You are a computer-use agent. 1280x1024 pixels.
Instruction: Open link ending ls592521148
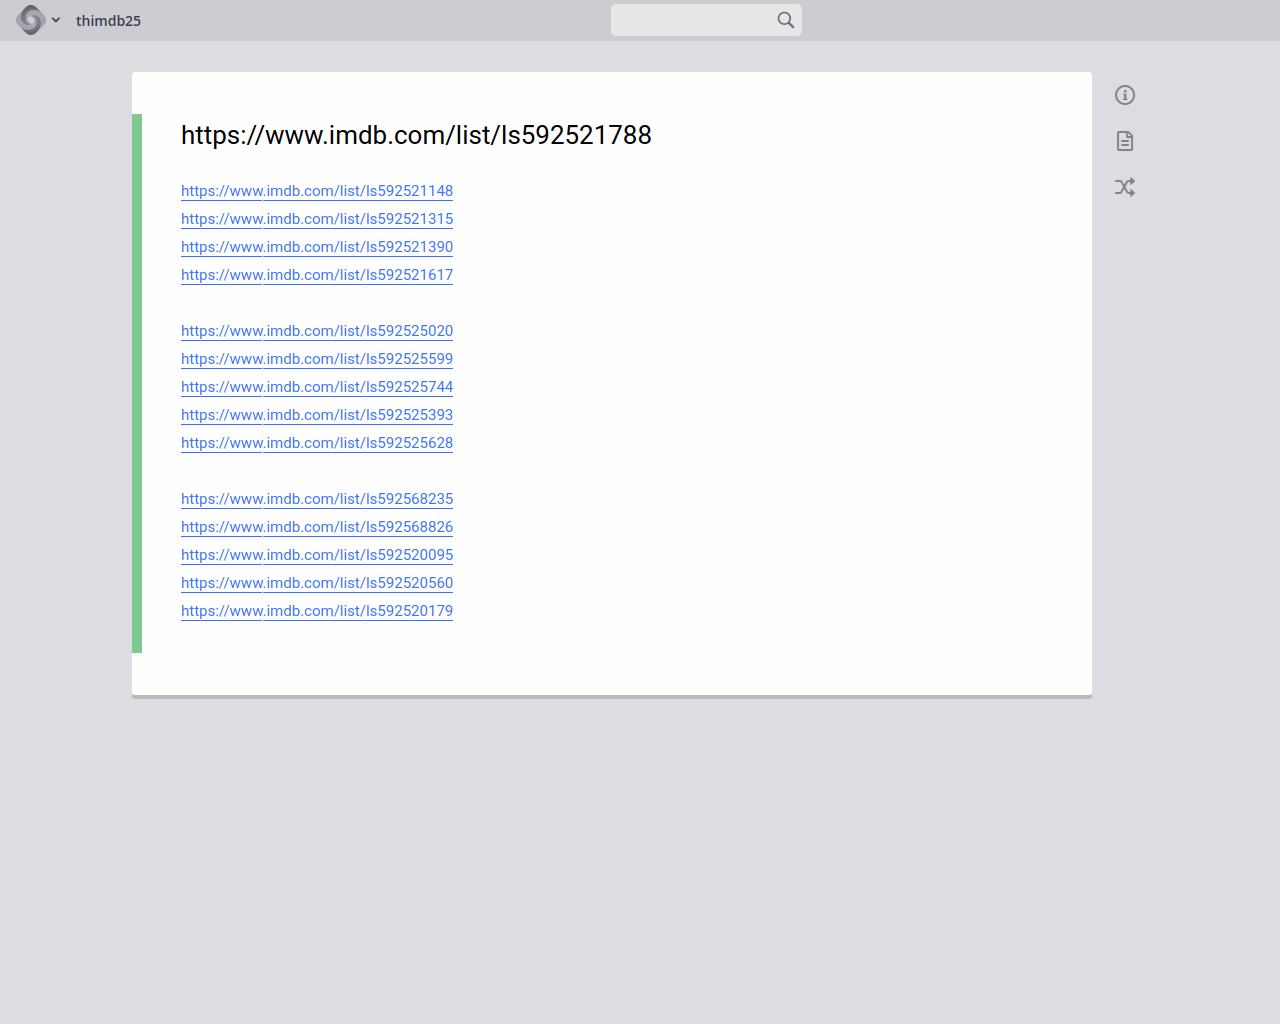(317, 191)
